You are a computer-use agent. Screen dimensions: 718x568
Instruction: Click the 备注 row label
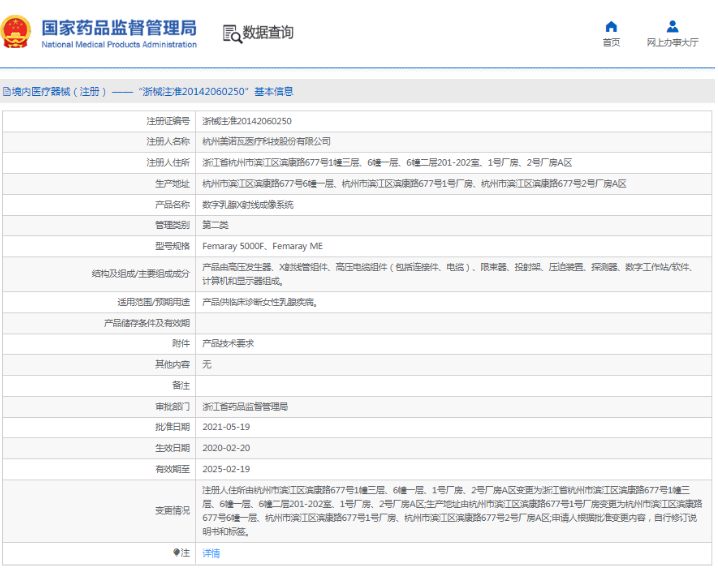pyautogui.click(x=181, y=385)
